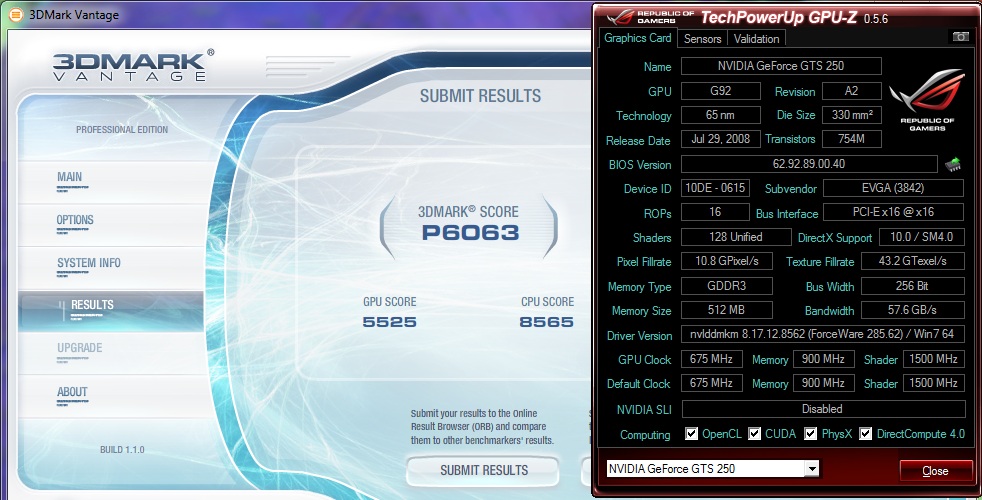Click the GPU-Z Close button
Screen dimensions: 982x500
[x=934, y=471]
